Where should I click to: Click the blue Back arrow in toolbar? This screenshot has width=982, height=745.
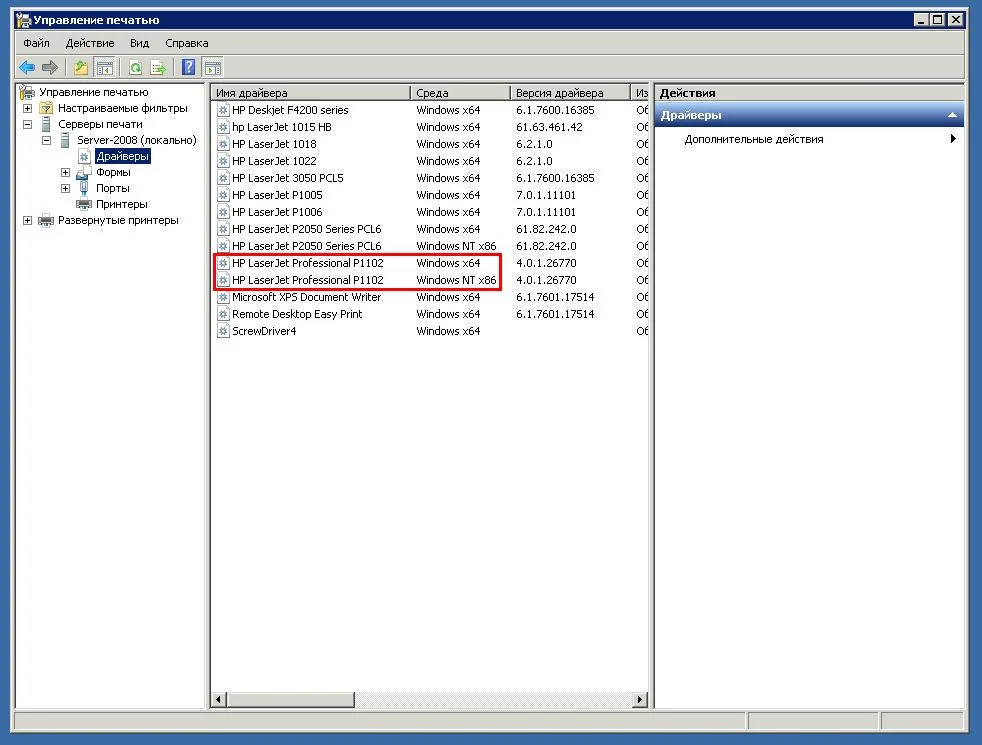pyautogui.click(x=27, y=67)
